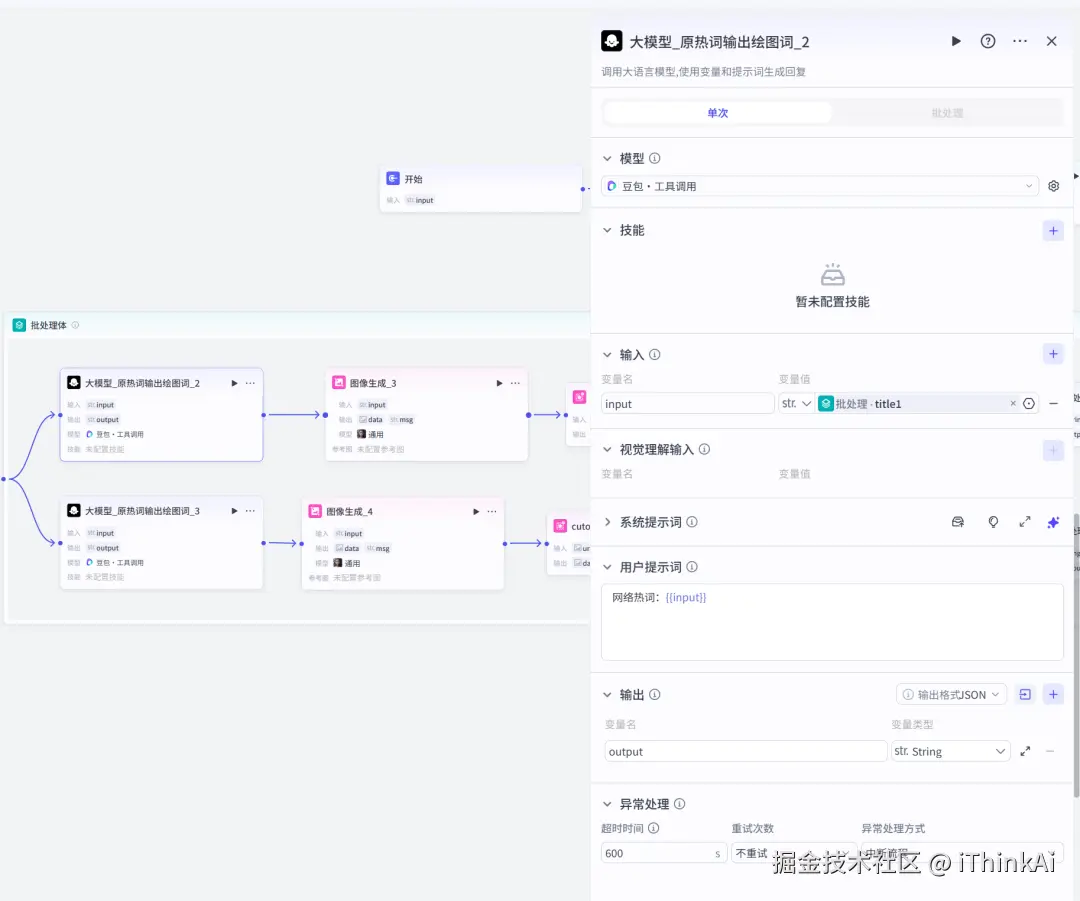This screenshot has height=901, width=1080.
Task: Open more menu on 大模型_原热词输出绘图词_3 node
Action: coord(250,510)
